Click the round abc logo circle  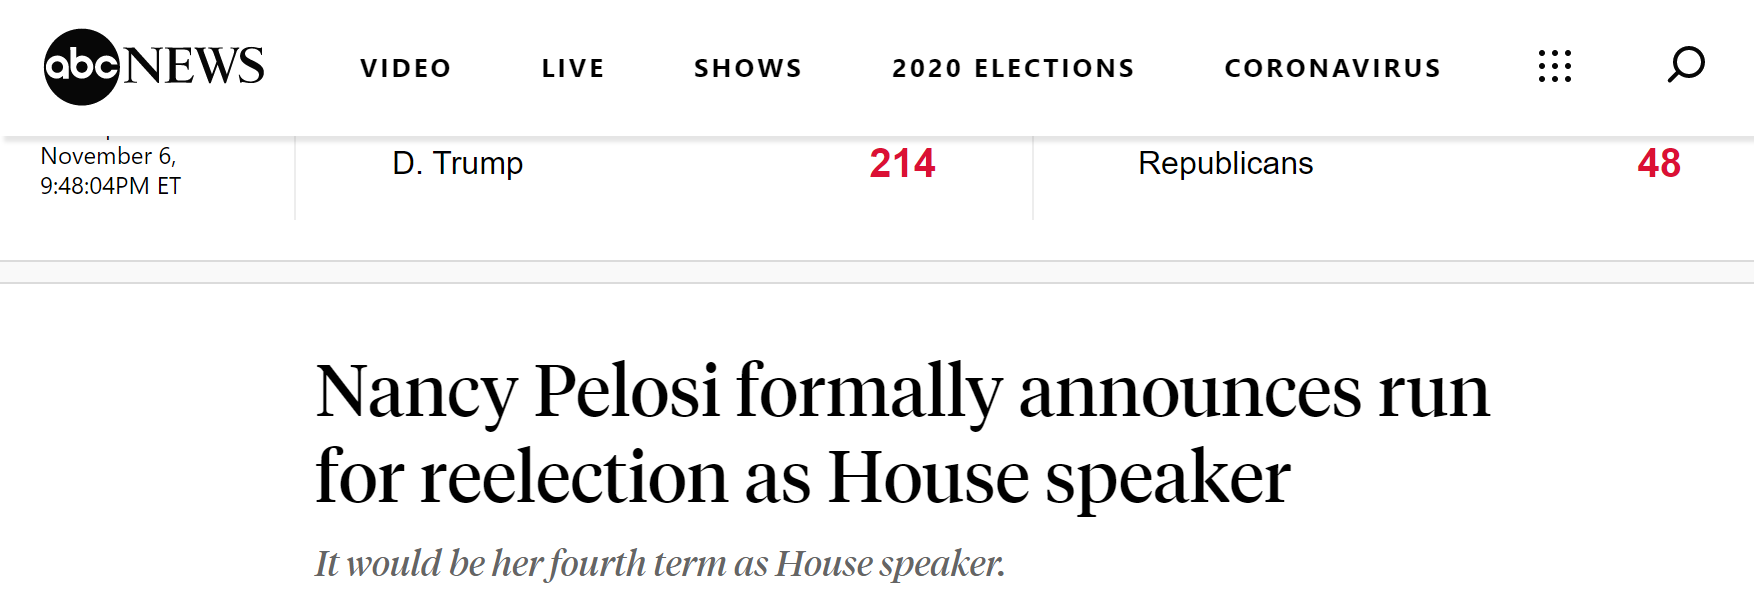tap(81, 67)
